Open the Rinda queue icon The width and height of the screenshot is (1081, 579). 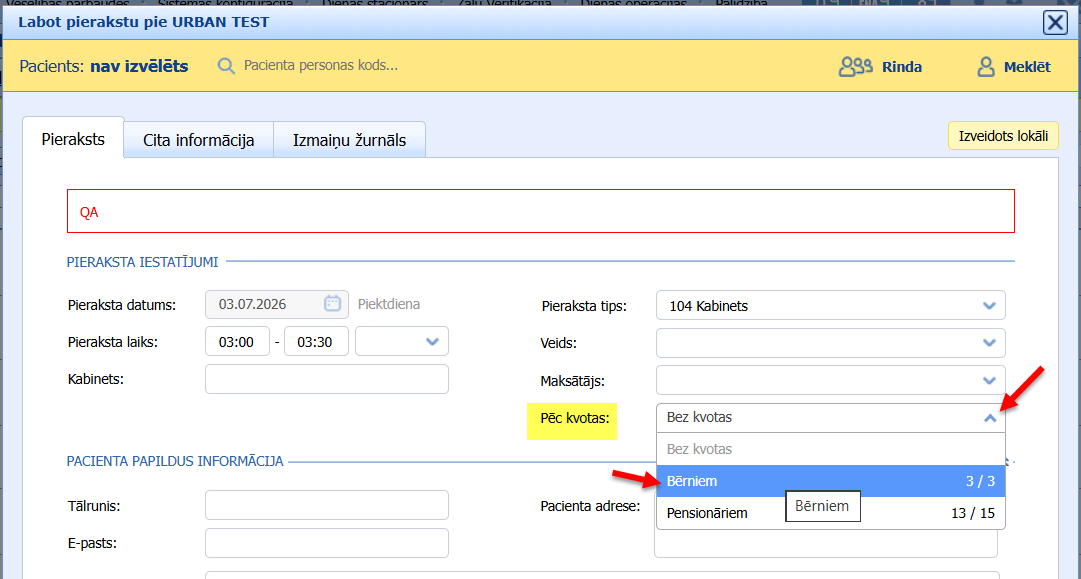pyautogui.click(x=856, y=67)
